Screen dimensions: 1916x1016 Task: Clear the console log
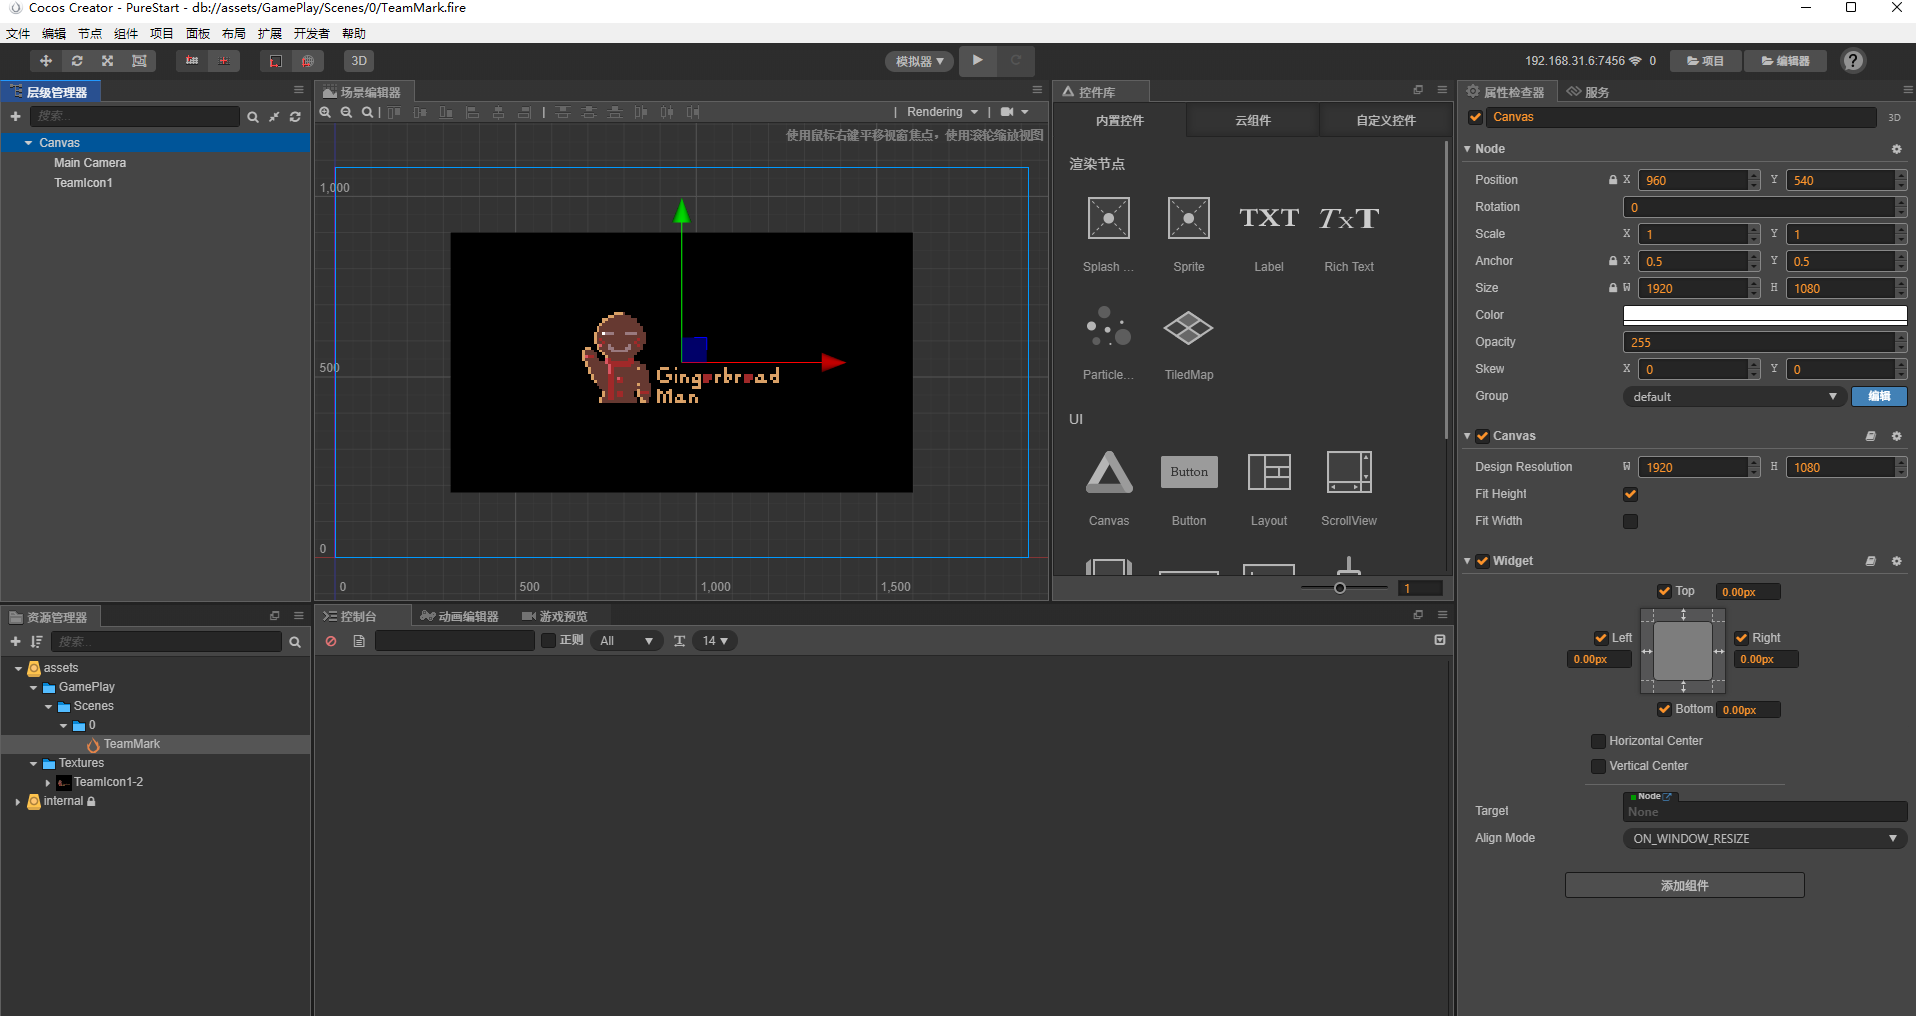[331, 641]
